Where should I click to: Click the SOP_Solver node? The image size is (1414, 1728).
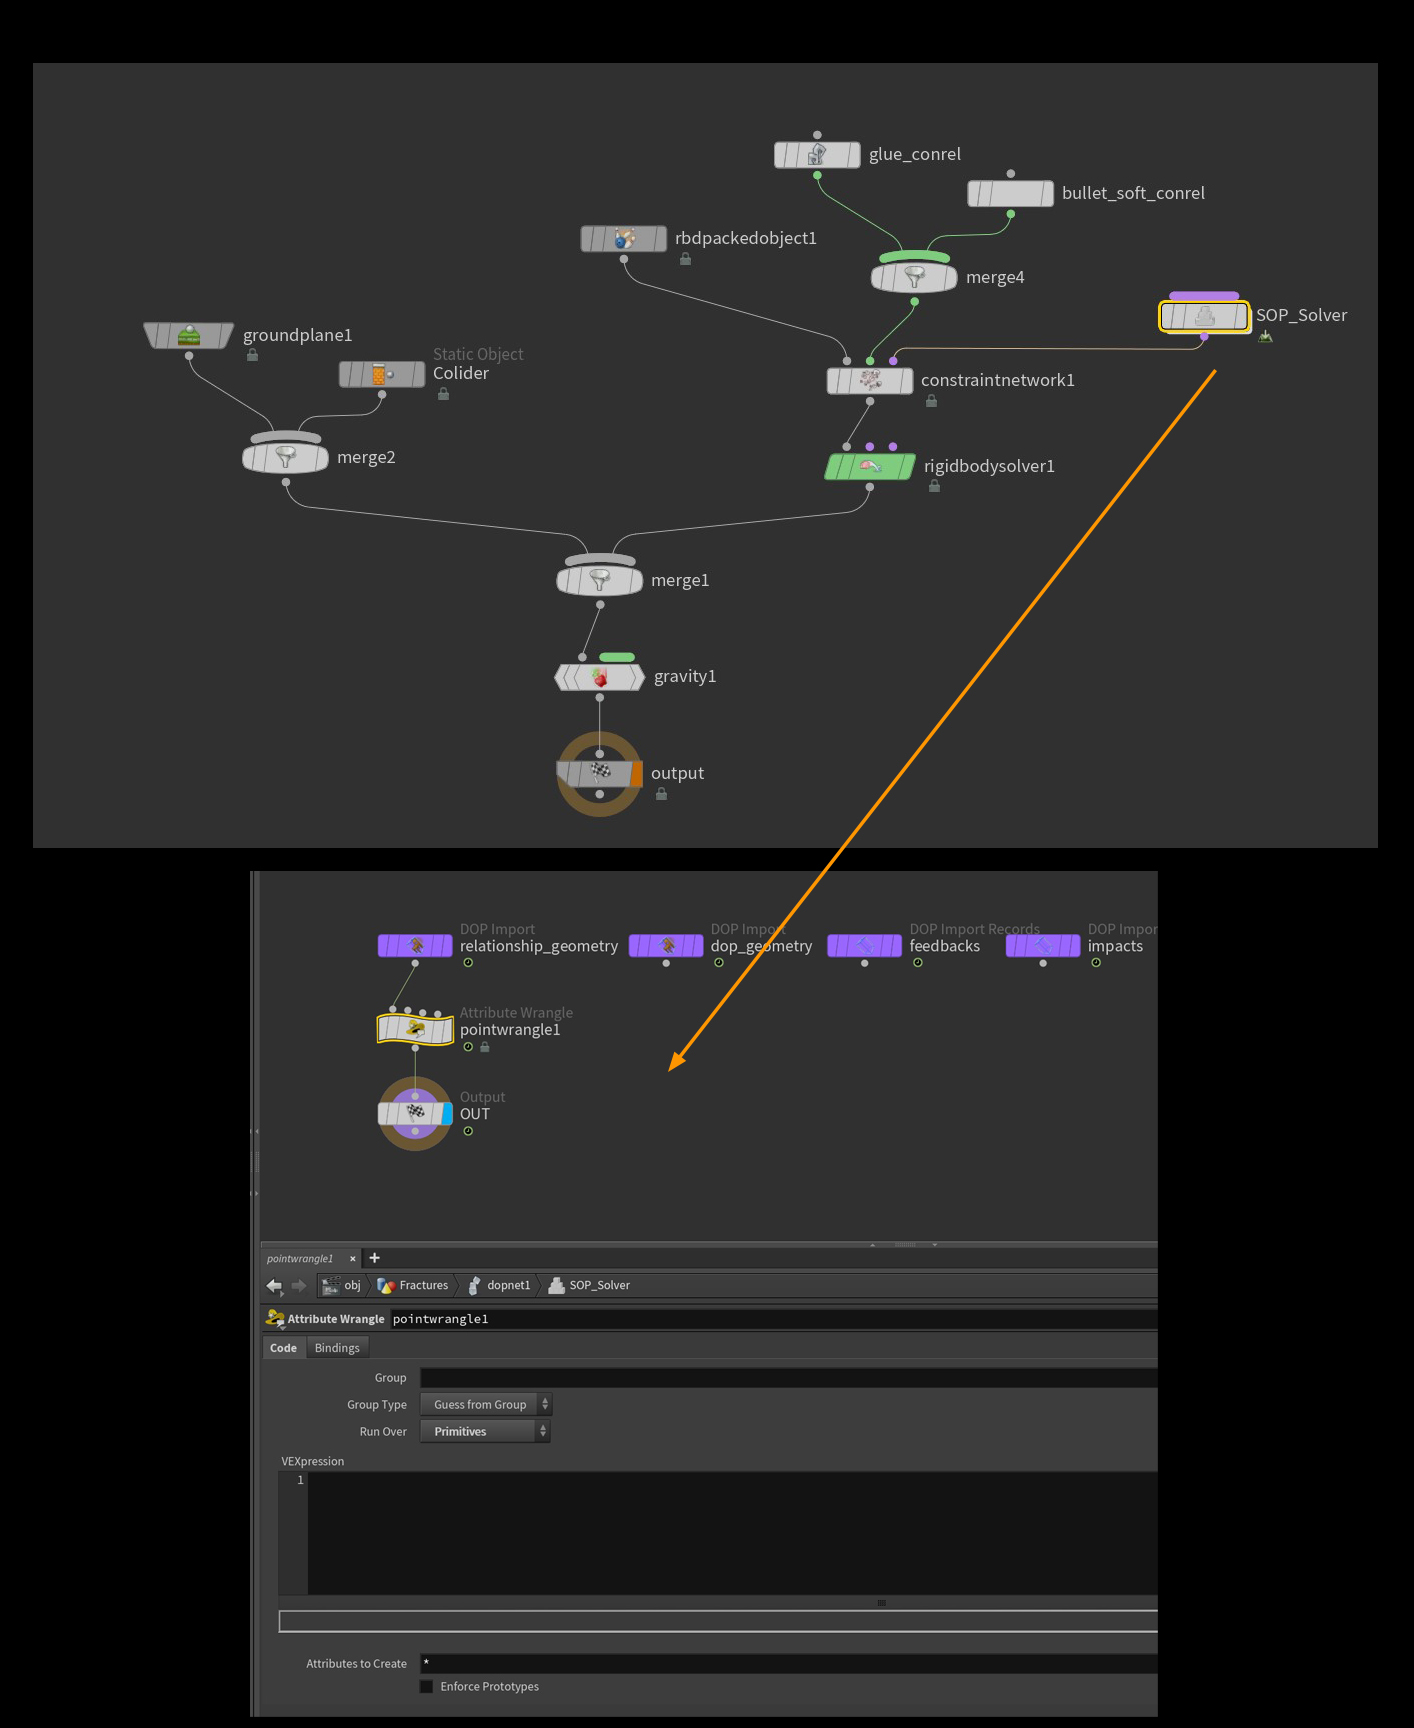[x=1204, y=316]
